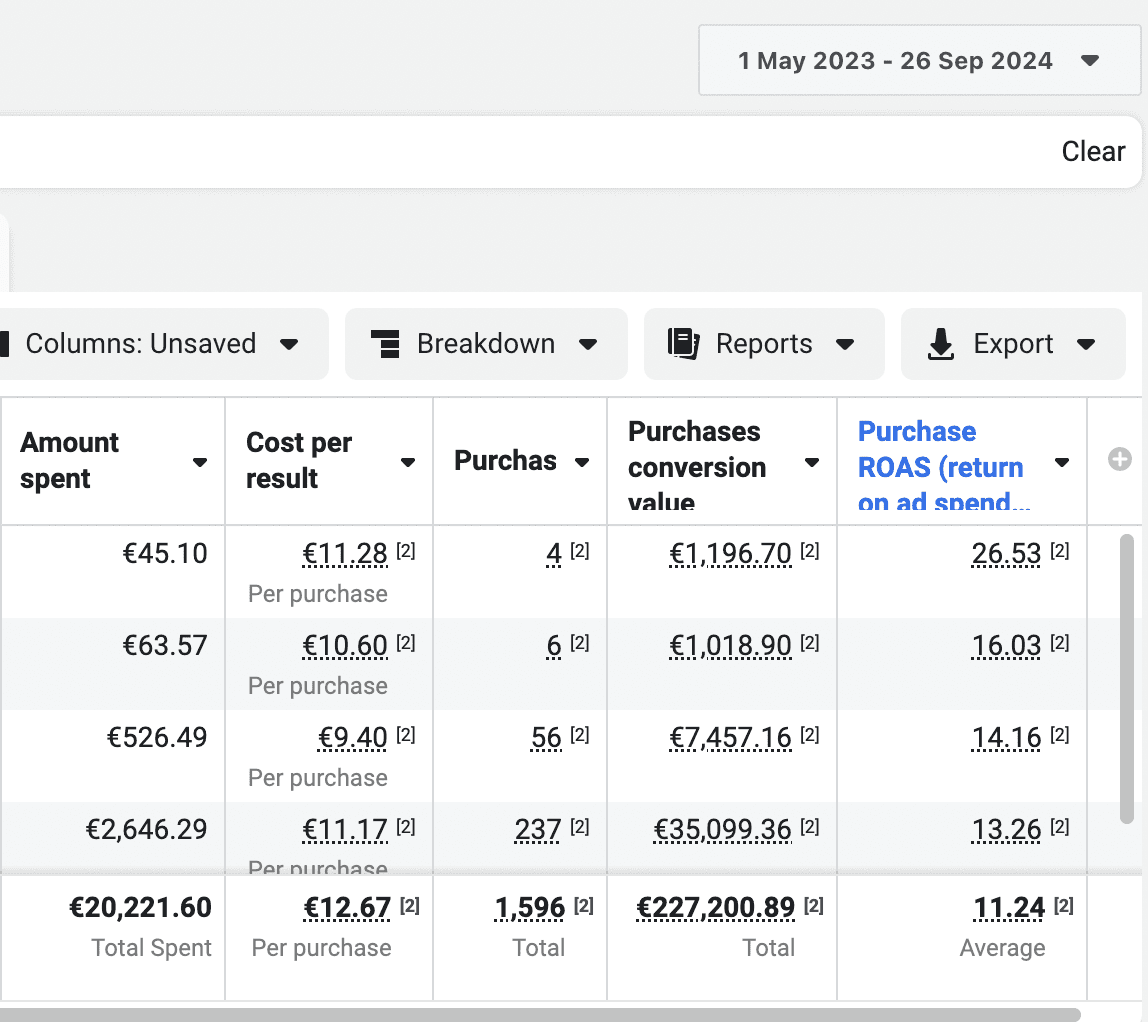Click the Export download icon
The height and width of the screenshot is (1022, 1148).
click(941, 344)
